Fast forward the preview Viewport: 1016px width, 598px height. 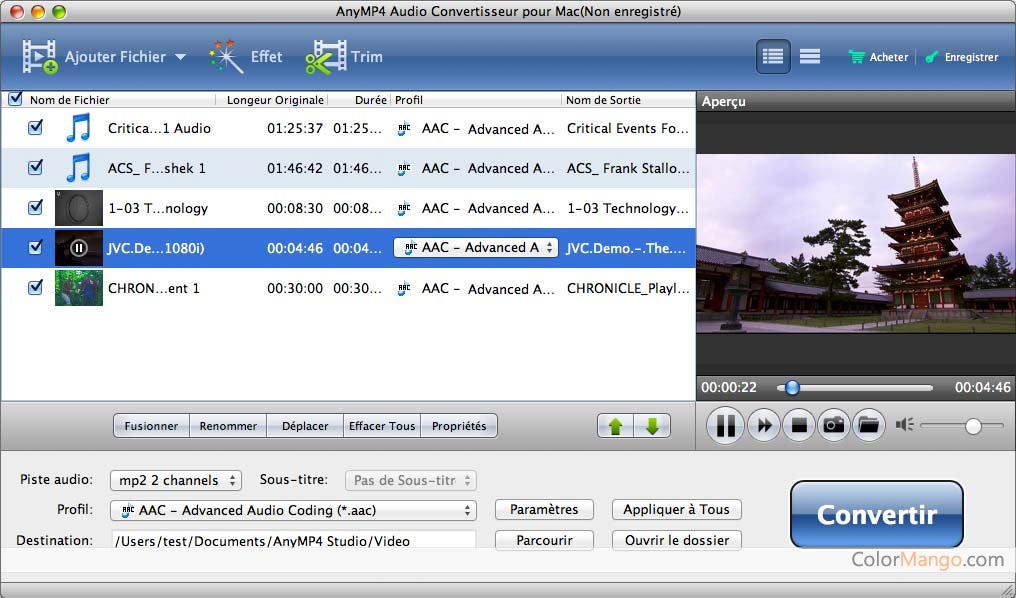[x=764, y=425]
